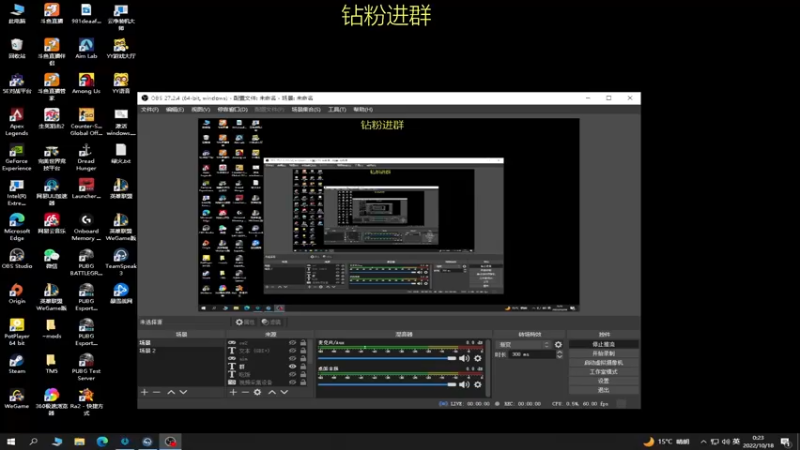Viewport: 800px width, 450px height.
Task: Select the TeamSpeak 3 desktop icon
Action: pos(121,262)
